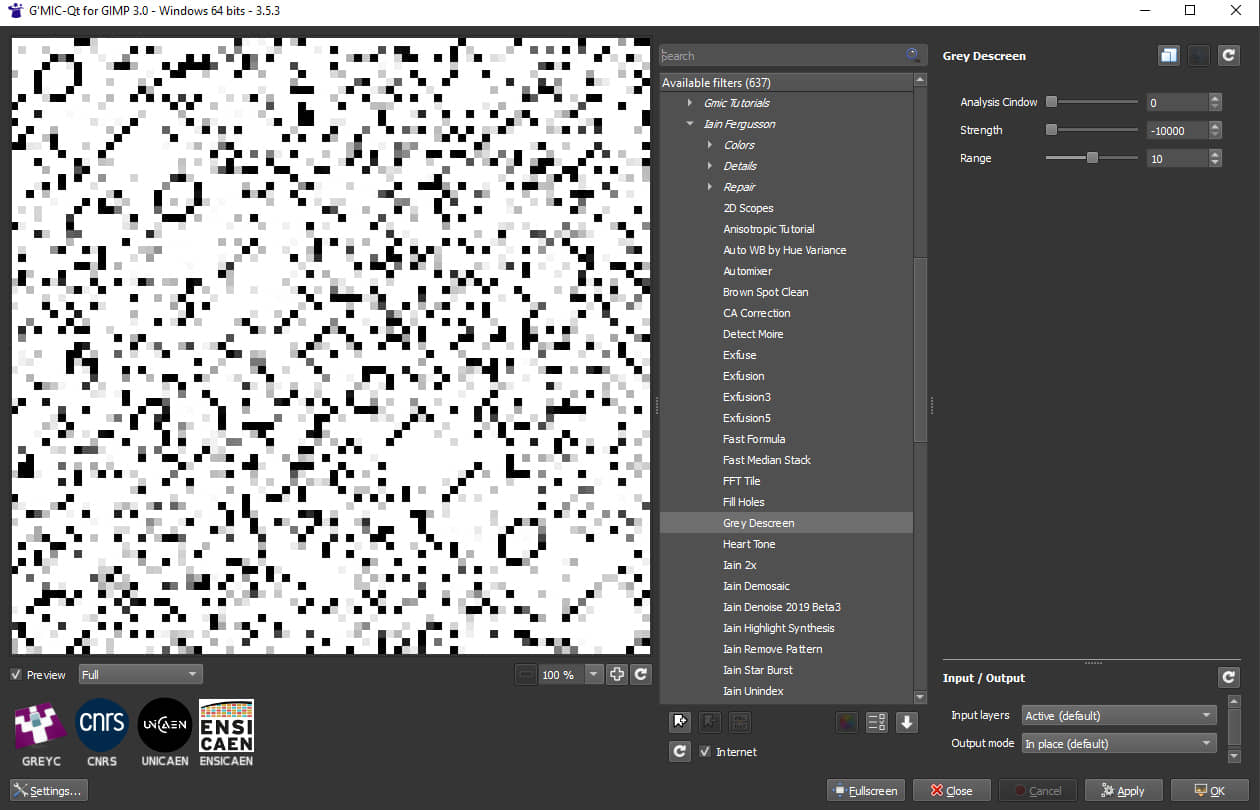1260x810 pixels.
Task: Open the color wheel selection mode icon
Action: [x=847, y=722]
